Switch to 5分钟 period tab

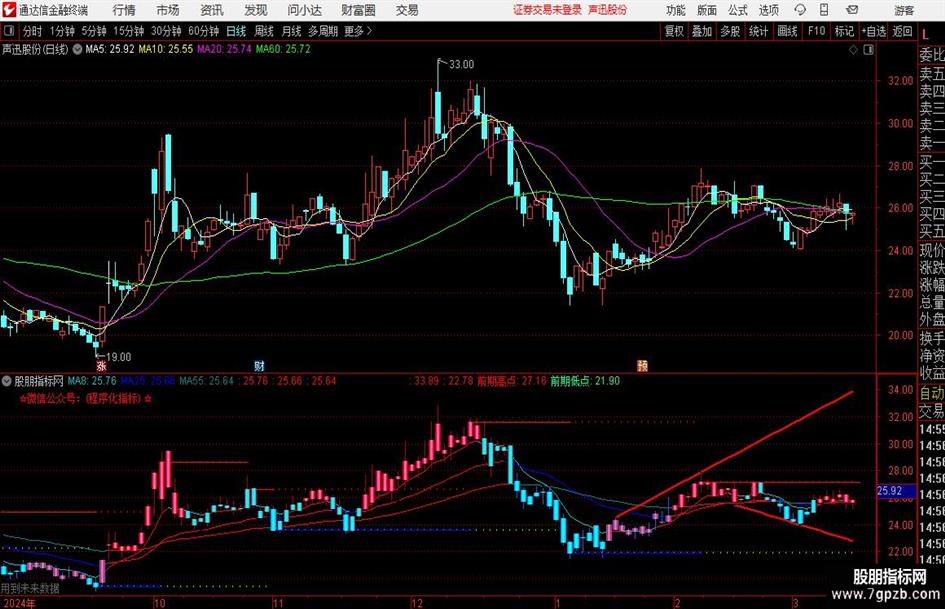point(93,31)
